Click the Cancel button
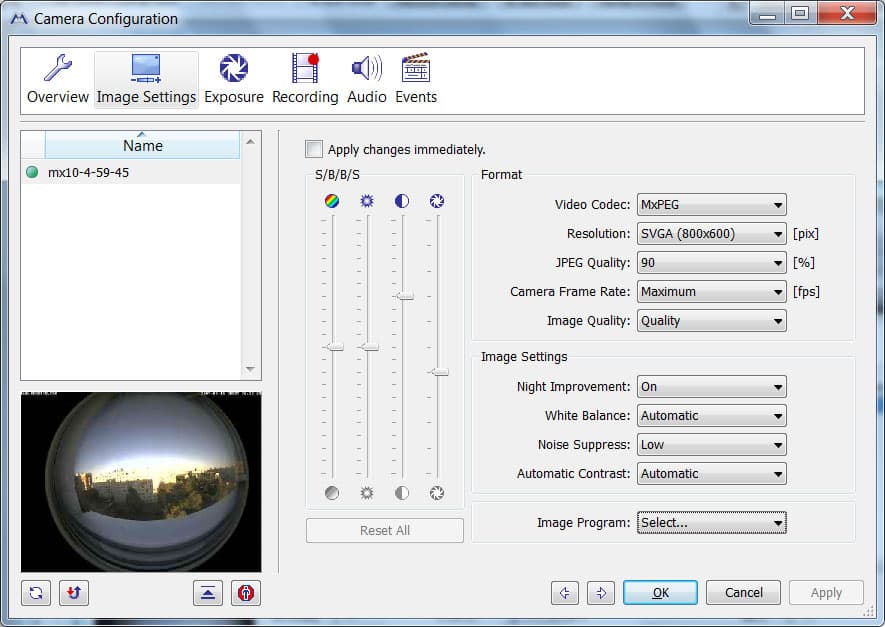885x627 pixels. 743,593
